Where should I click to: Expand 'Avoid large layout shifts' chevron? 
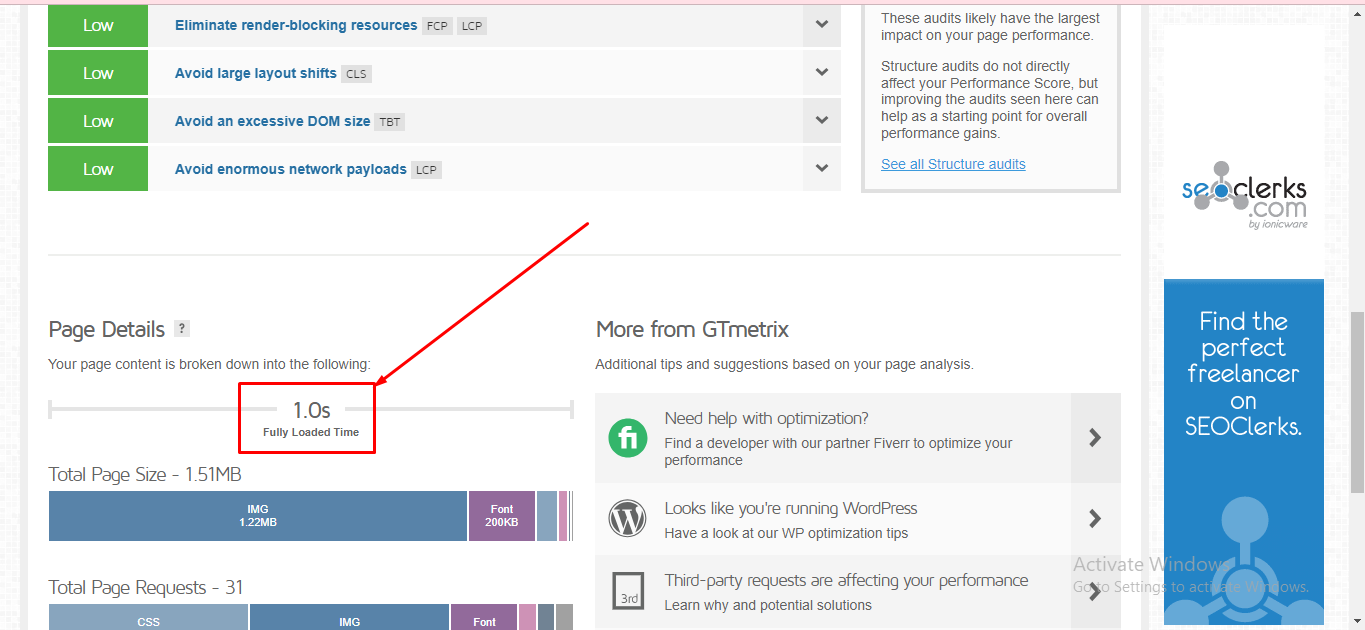821,72
